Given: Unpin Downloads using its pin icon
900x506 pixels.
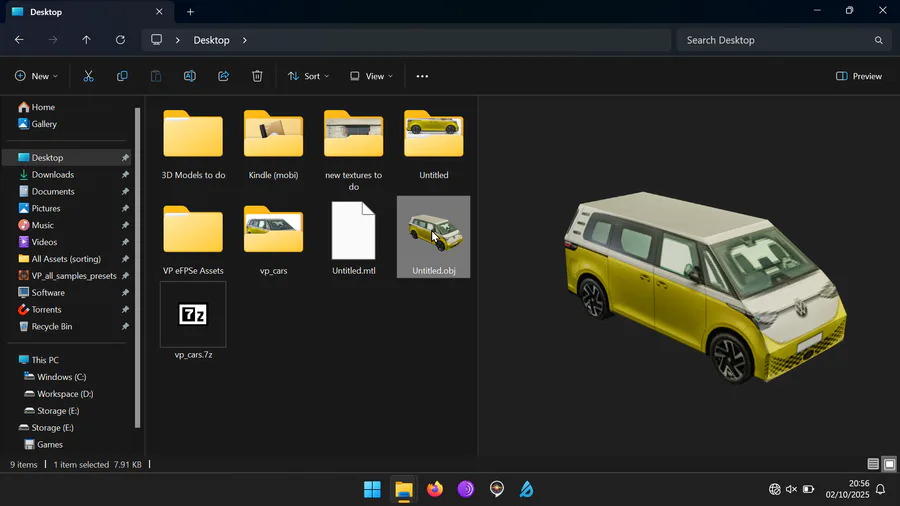Looking at the screenshot, I should pos(125,174).
